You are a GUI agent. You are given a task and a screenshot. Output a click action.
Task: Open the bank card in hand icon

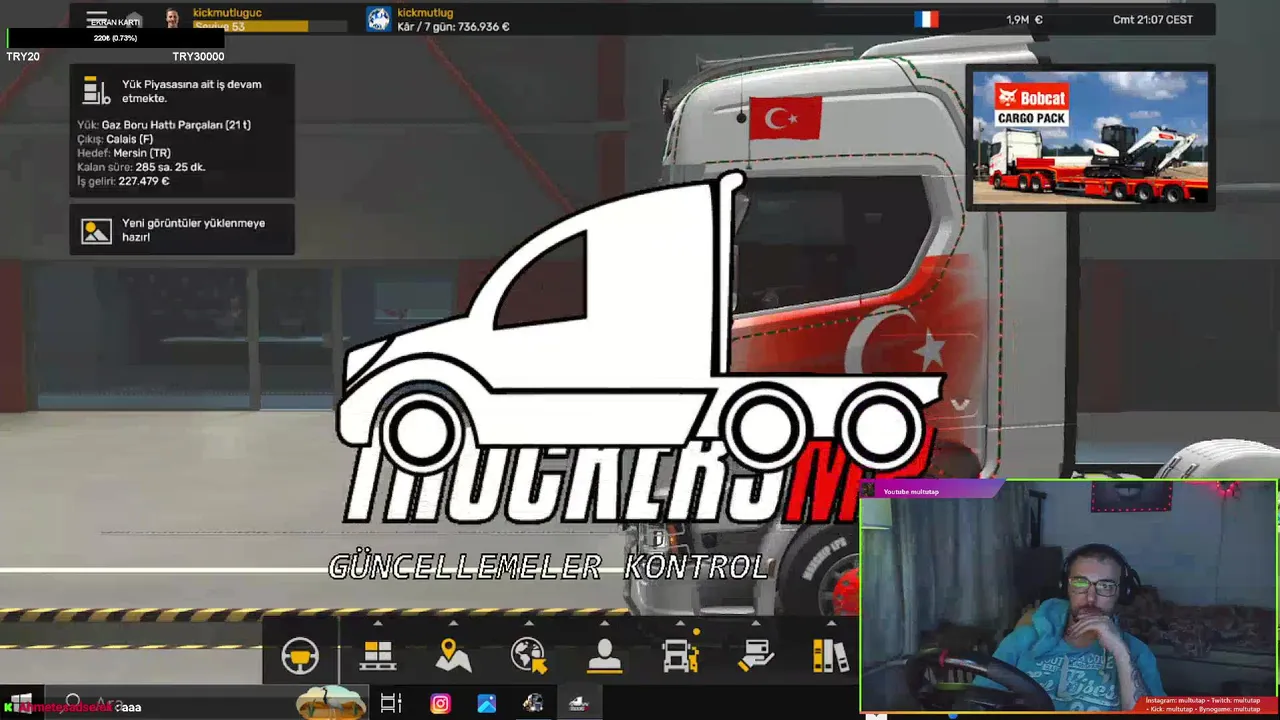pos(756,656)
